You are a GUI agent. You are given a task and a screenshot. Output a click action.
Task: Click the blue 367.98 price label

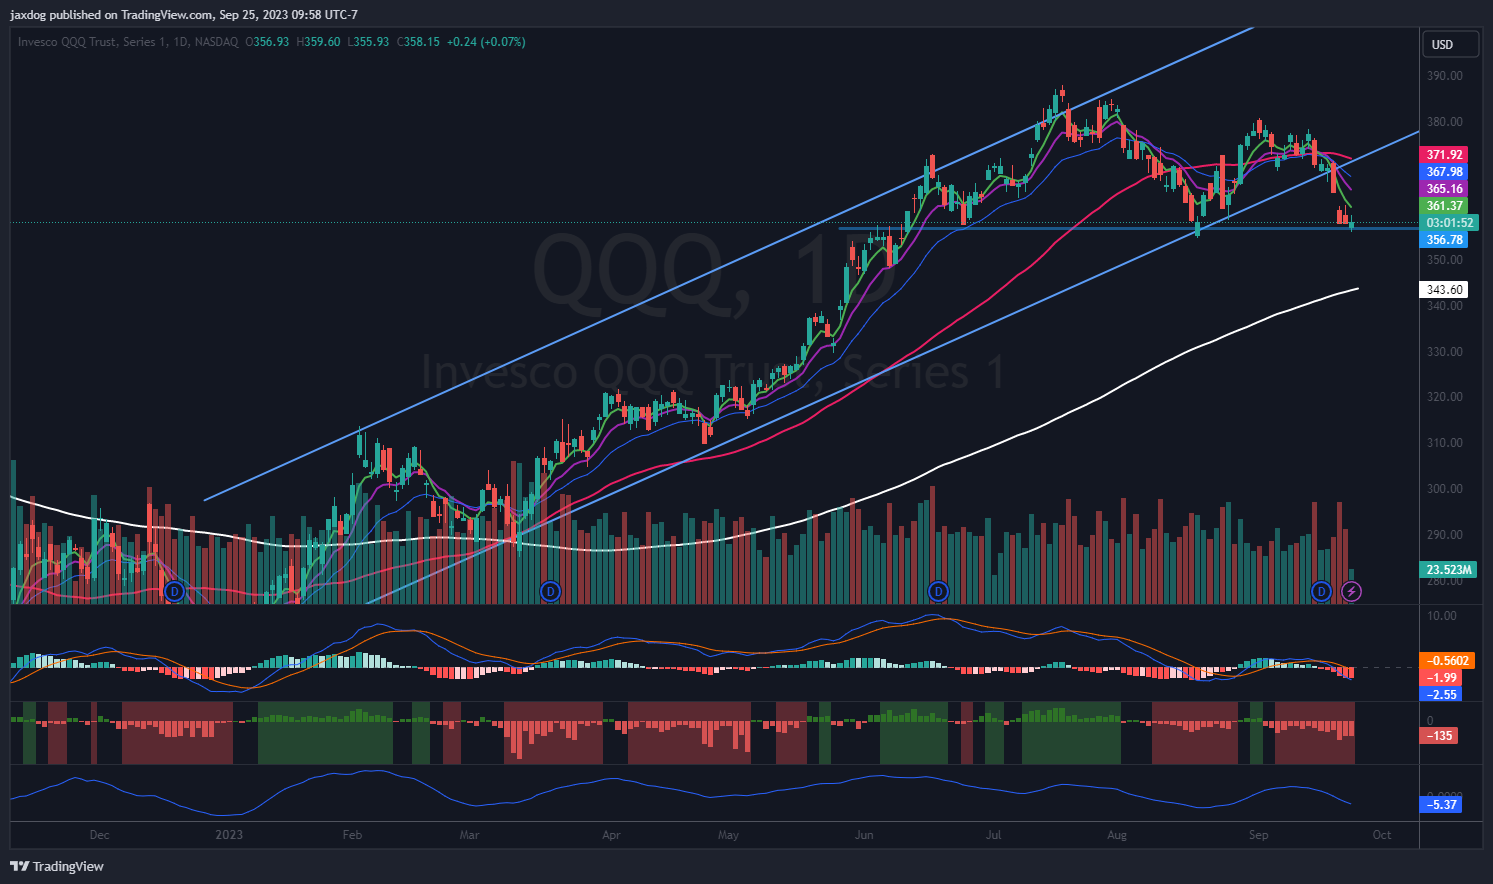[x=1444, y=172]
